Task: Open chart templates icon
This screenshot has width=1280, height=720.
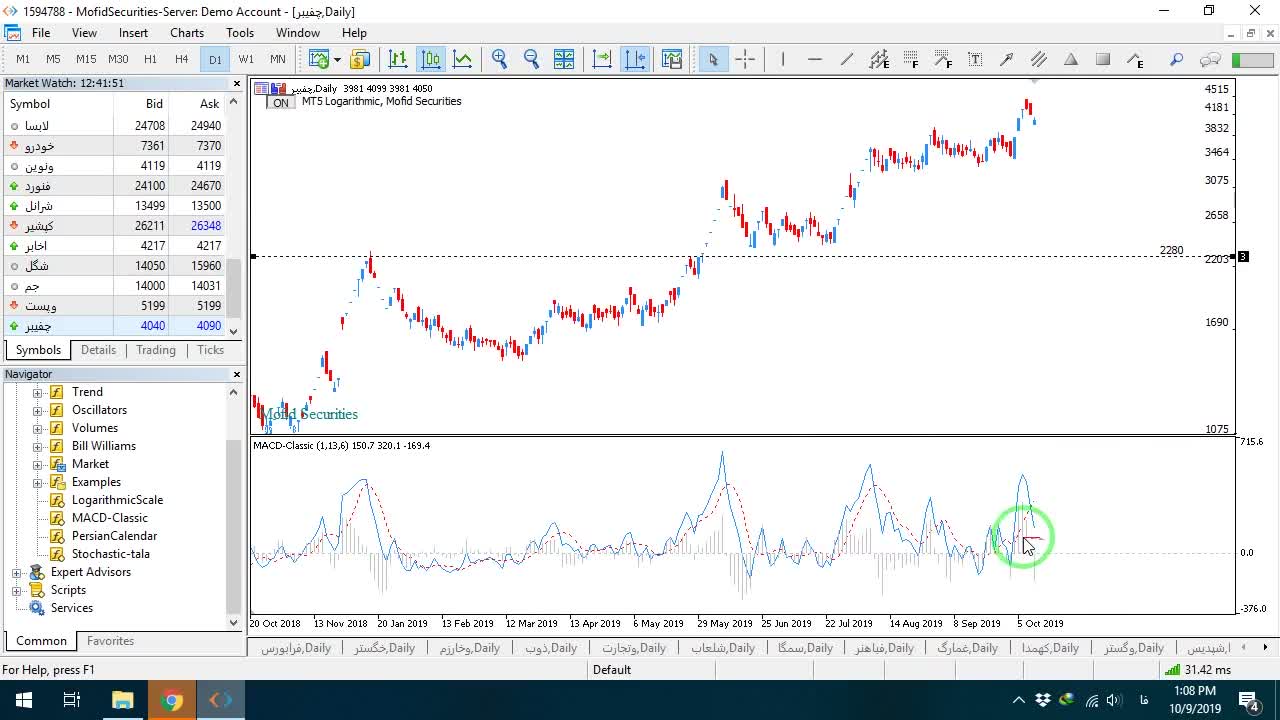Action: click(672, 59)
